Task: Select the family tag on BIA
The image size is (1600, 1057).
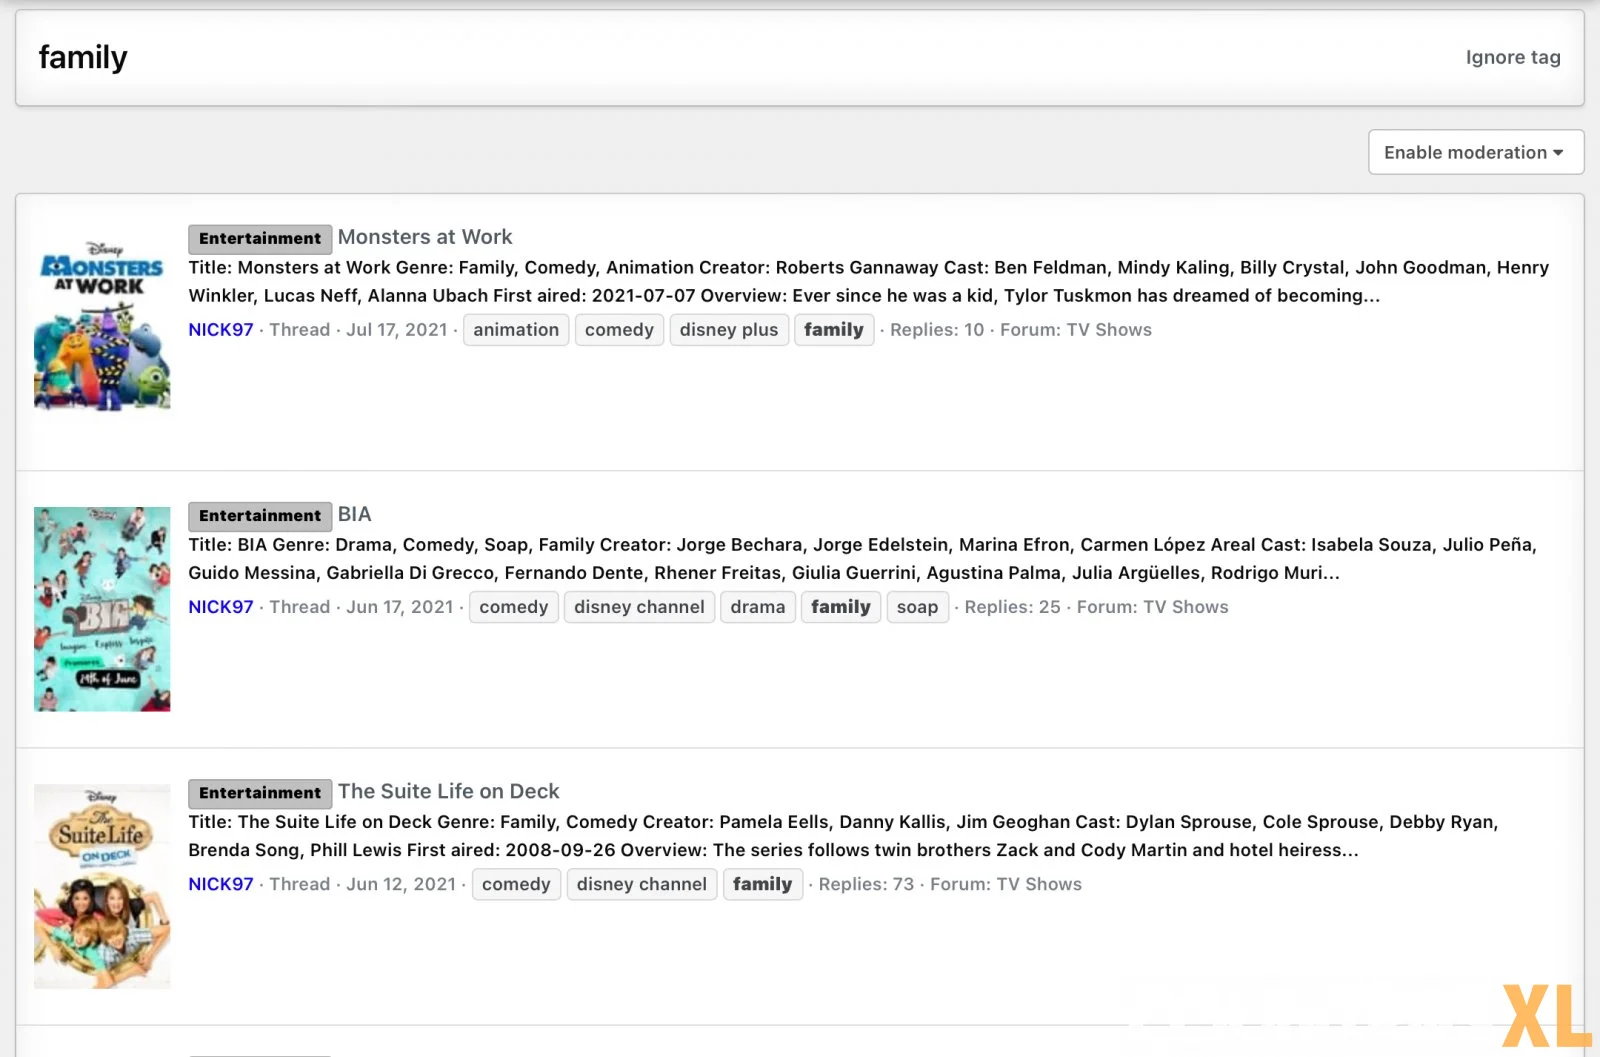Action: click(x=841, y=607)
